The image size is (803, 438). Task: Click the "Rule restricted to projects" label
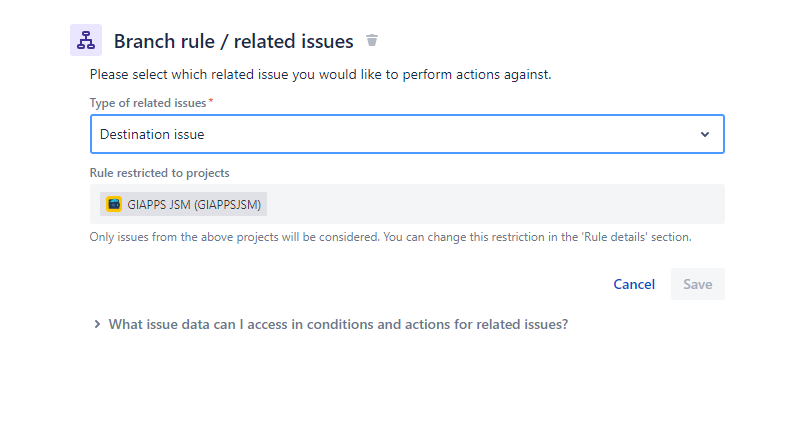(x=159, y=173)
